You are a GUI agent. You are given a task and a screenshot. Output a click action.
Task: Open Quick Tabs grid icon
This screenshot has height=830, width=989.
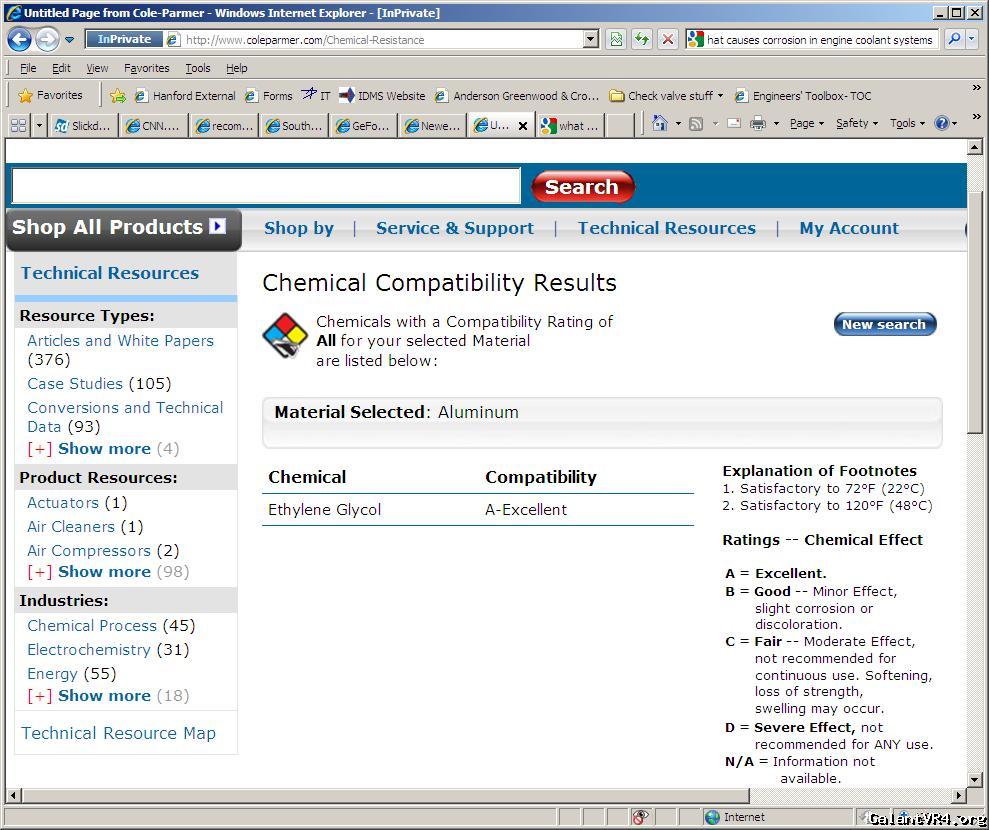[x=17, y=125]
